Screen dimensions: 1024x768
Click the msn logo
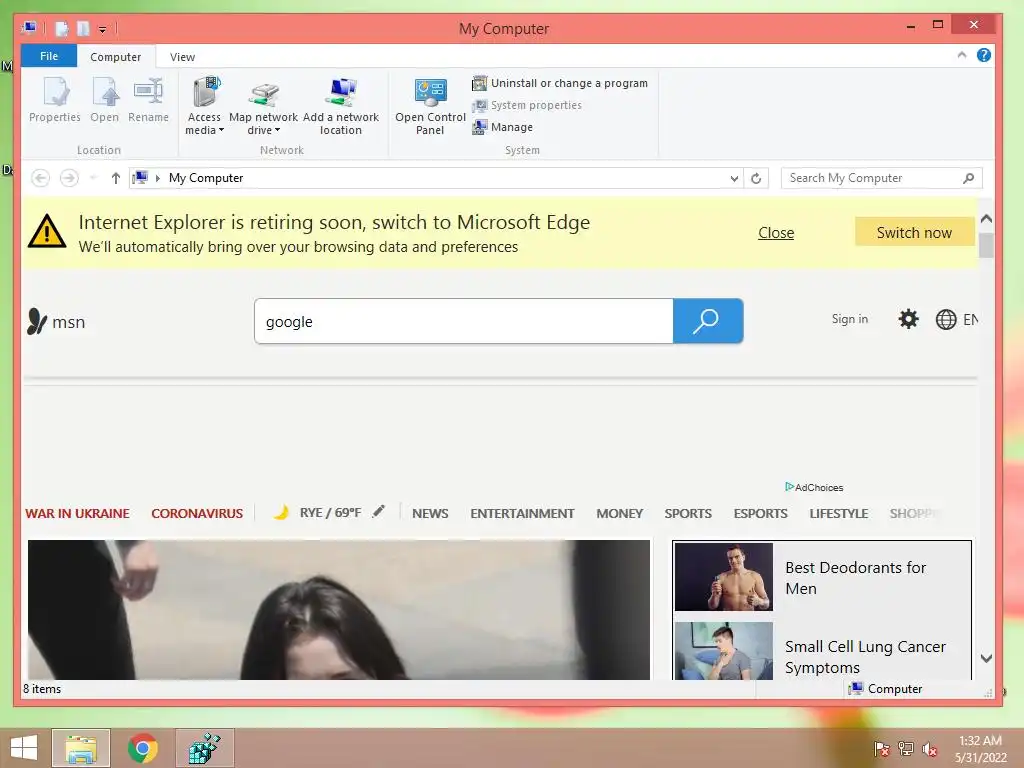[56, 321]
